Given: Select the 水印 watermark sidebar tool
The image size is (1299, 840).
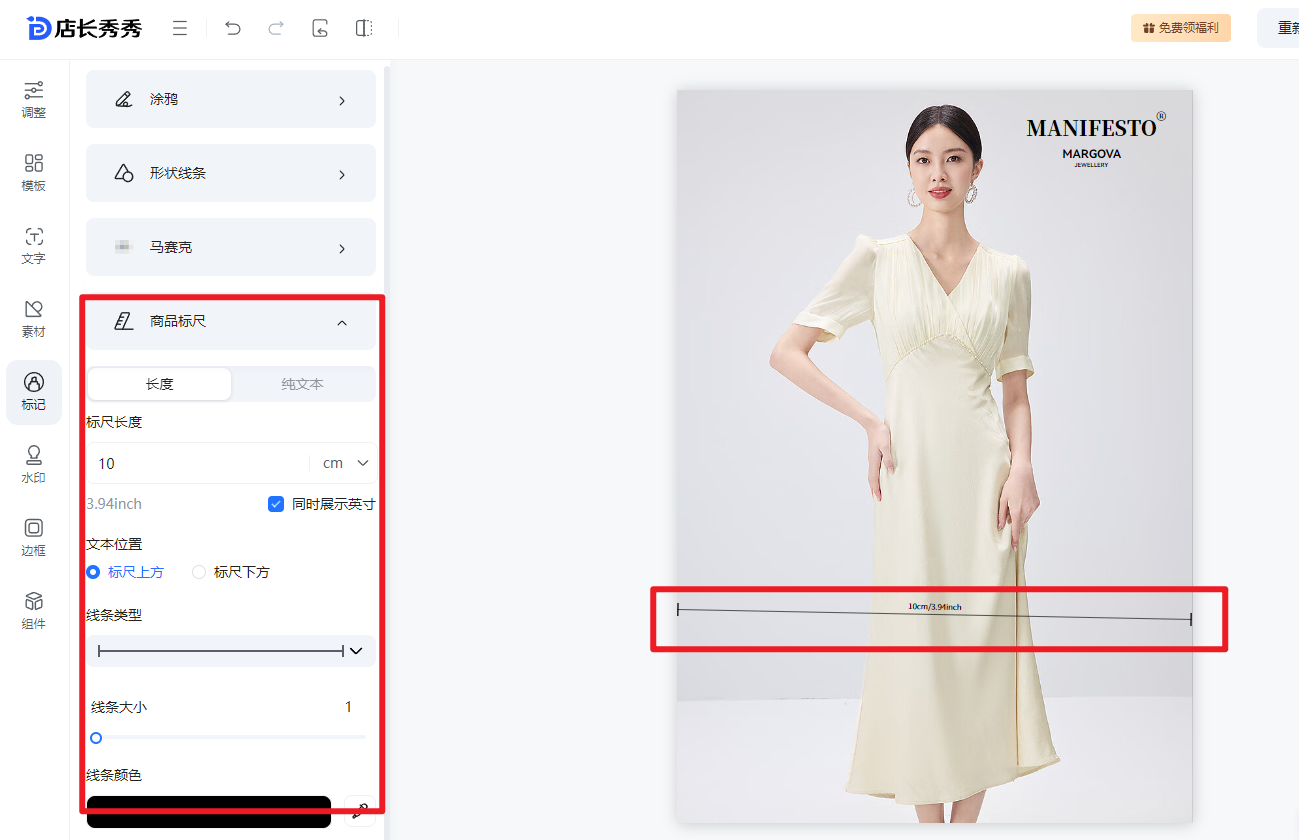Looking at the screenshot, I should 34,465.
